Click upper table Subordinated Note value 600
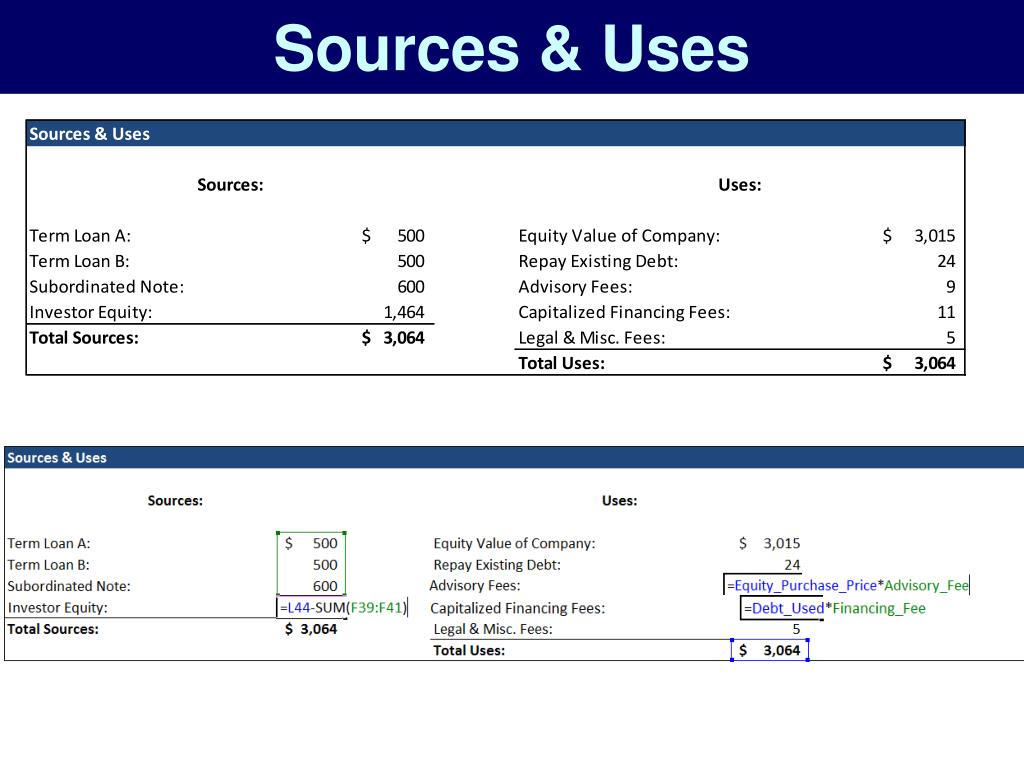This screenshot has width=1024, height=768. [x=411, y=287]
